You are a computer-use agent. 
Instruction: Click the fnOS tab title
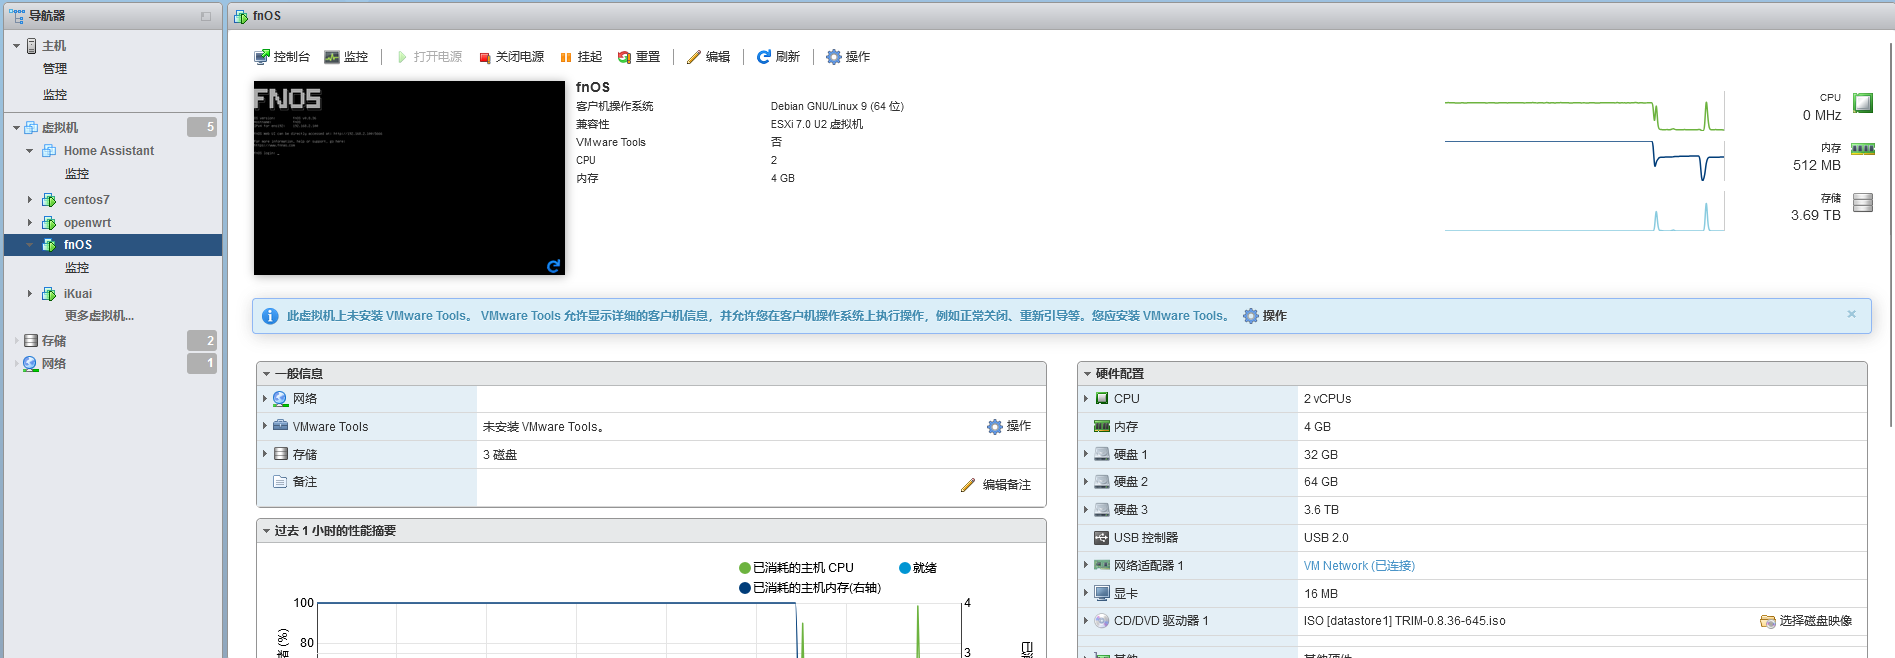coord(266,16)
